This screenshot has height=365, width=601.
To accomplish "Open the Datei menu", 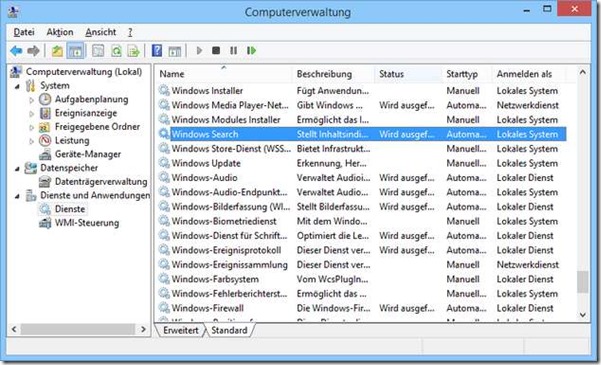I will click(x=24, y=32).
